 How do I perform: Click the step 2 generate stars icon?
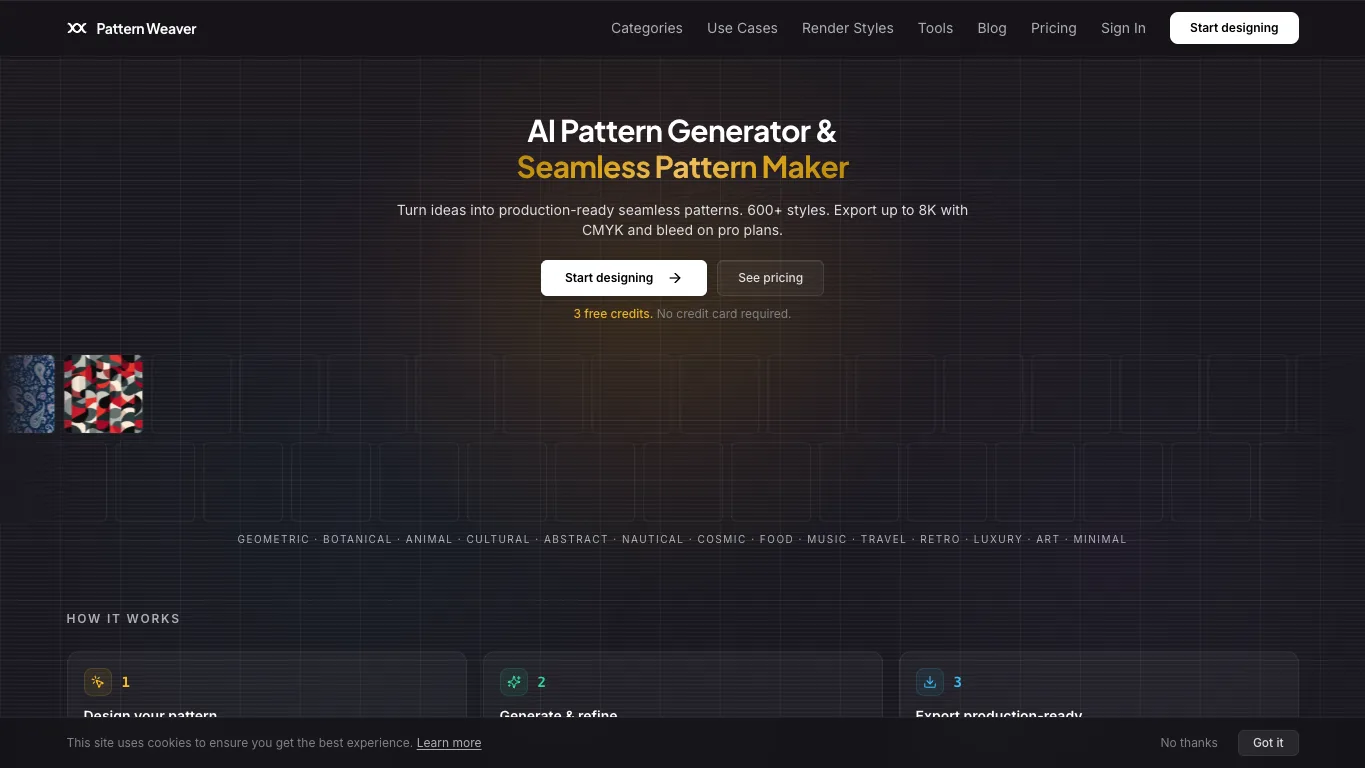coord(514,682)
